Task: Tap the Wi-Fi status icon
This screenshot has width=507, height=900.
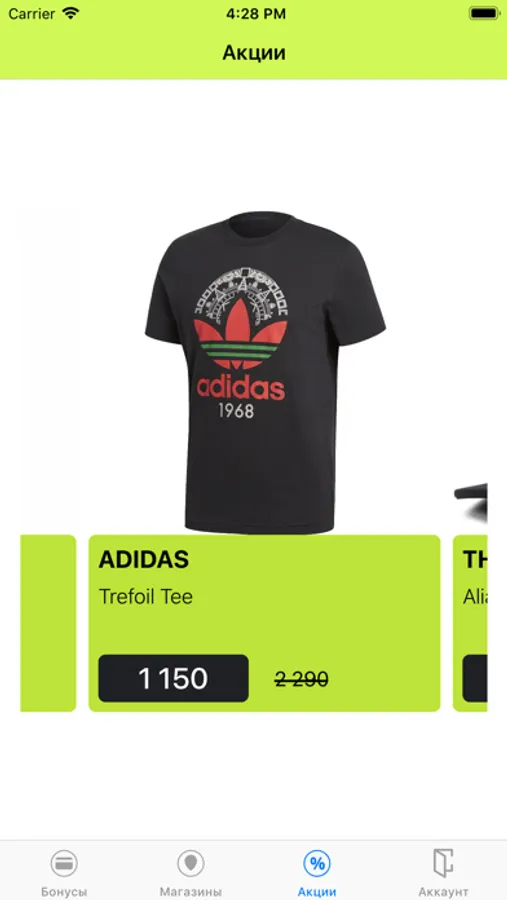Action: click(x=71, y=13)
